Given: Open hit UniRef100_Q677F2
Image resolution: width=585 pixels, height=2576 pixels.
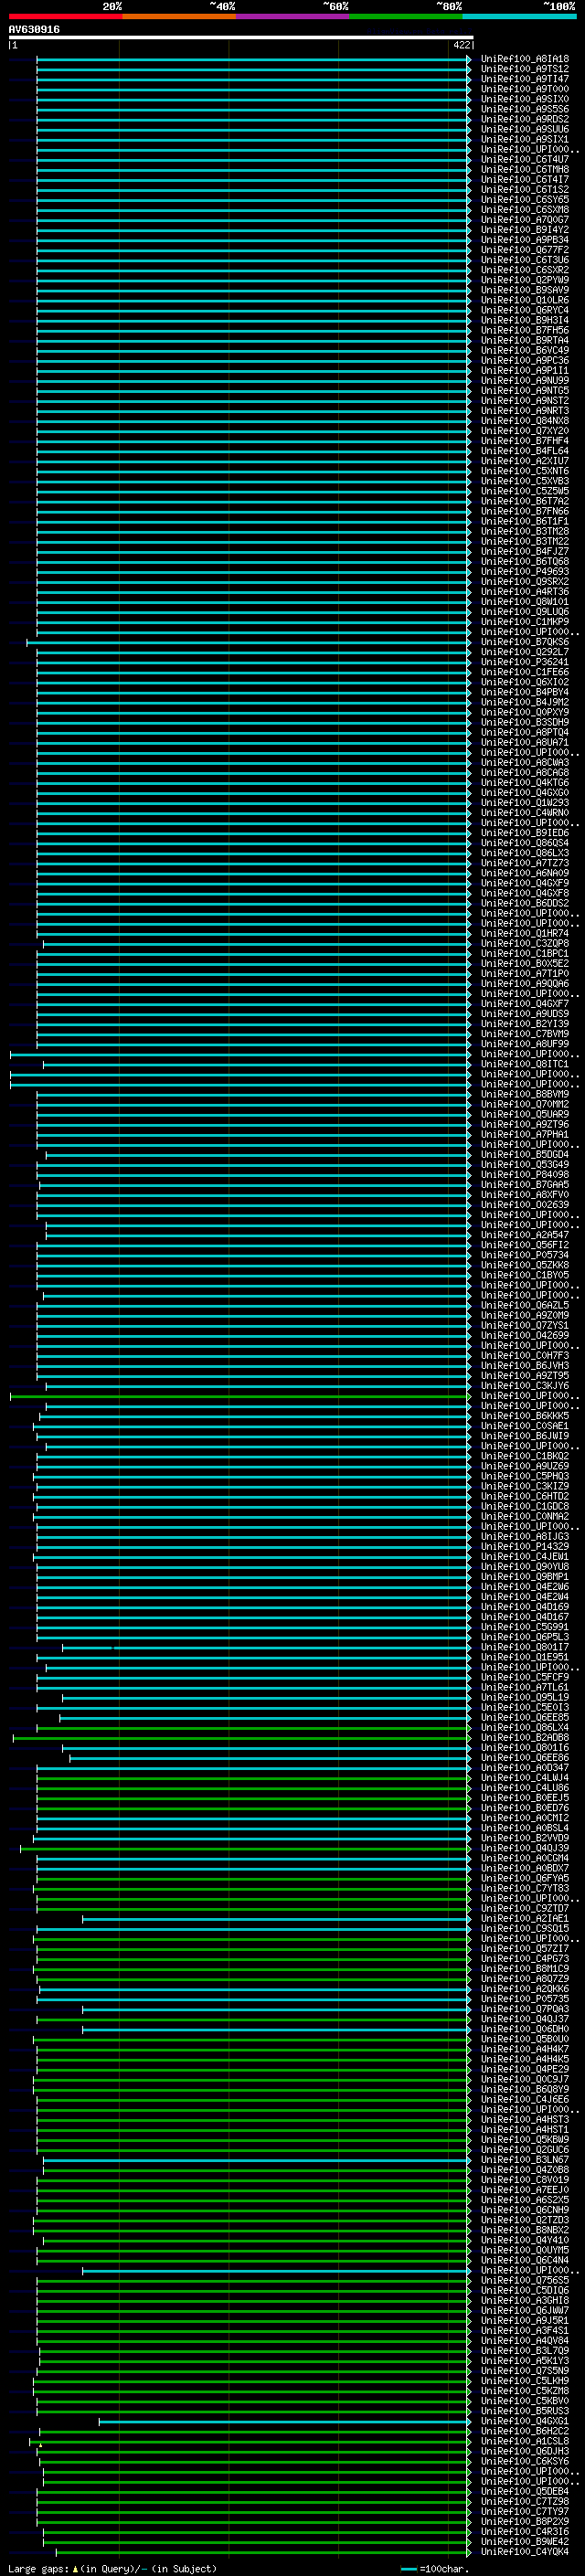Looking at the screenshot, I should (x=525, y=250).
